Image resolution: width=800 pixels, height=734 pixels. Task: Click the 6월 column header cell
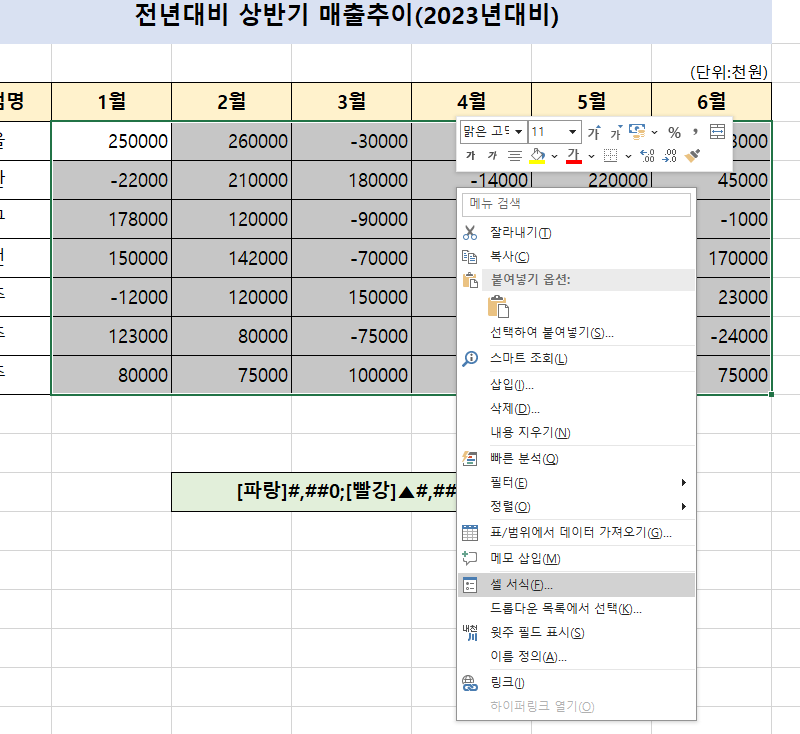pyautogui.click(x=712, y=102)
